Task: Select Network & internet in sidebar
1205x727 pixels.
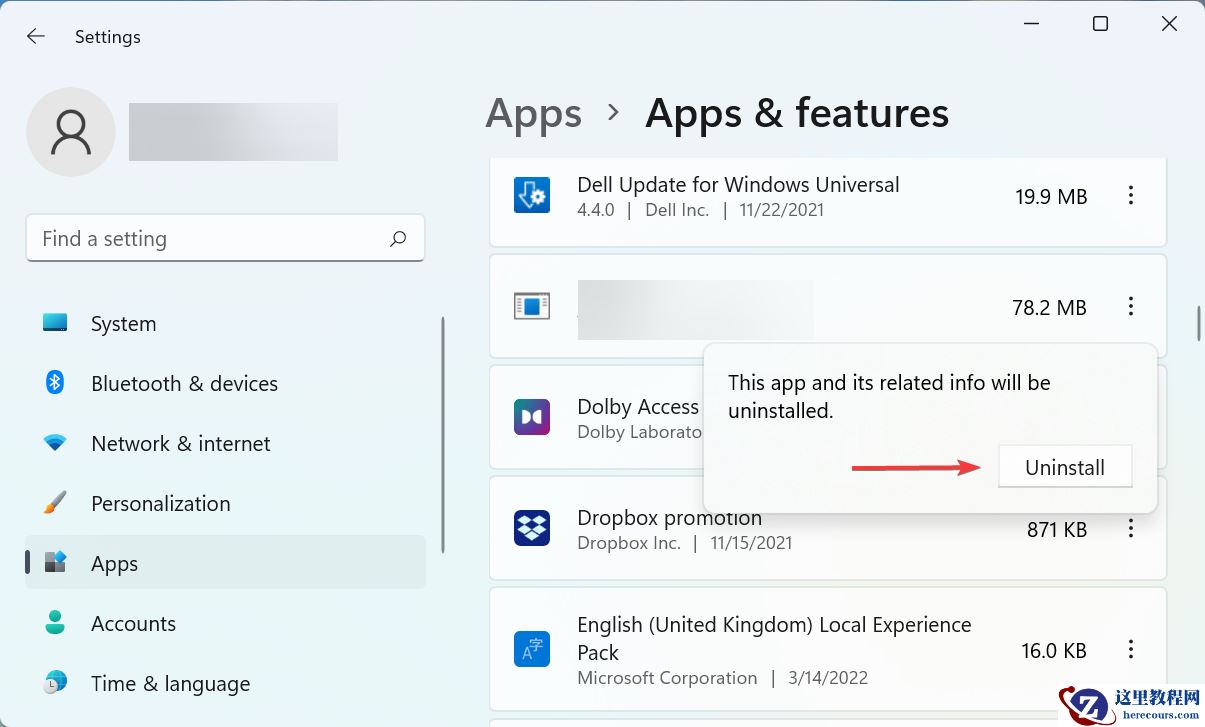Action: [x=180, y=444]
